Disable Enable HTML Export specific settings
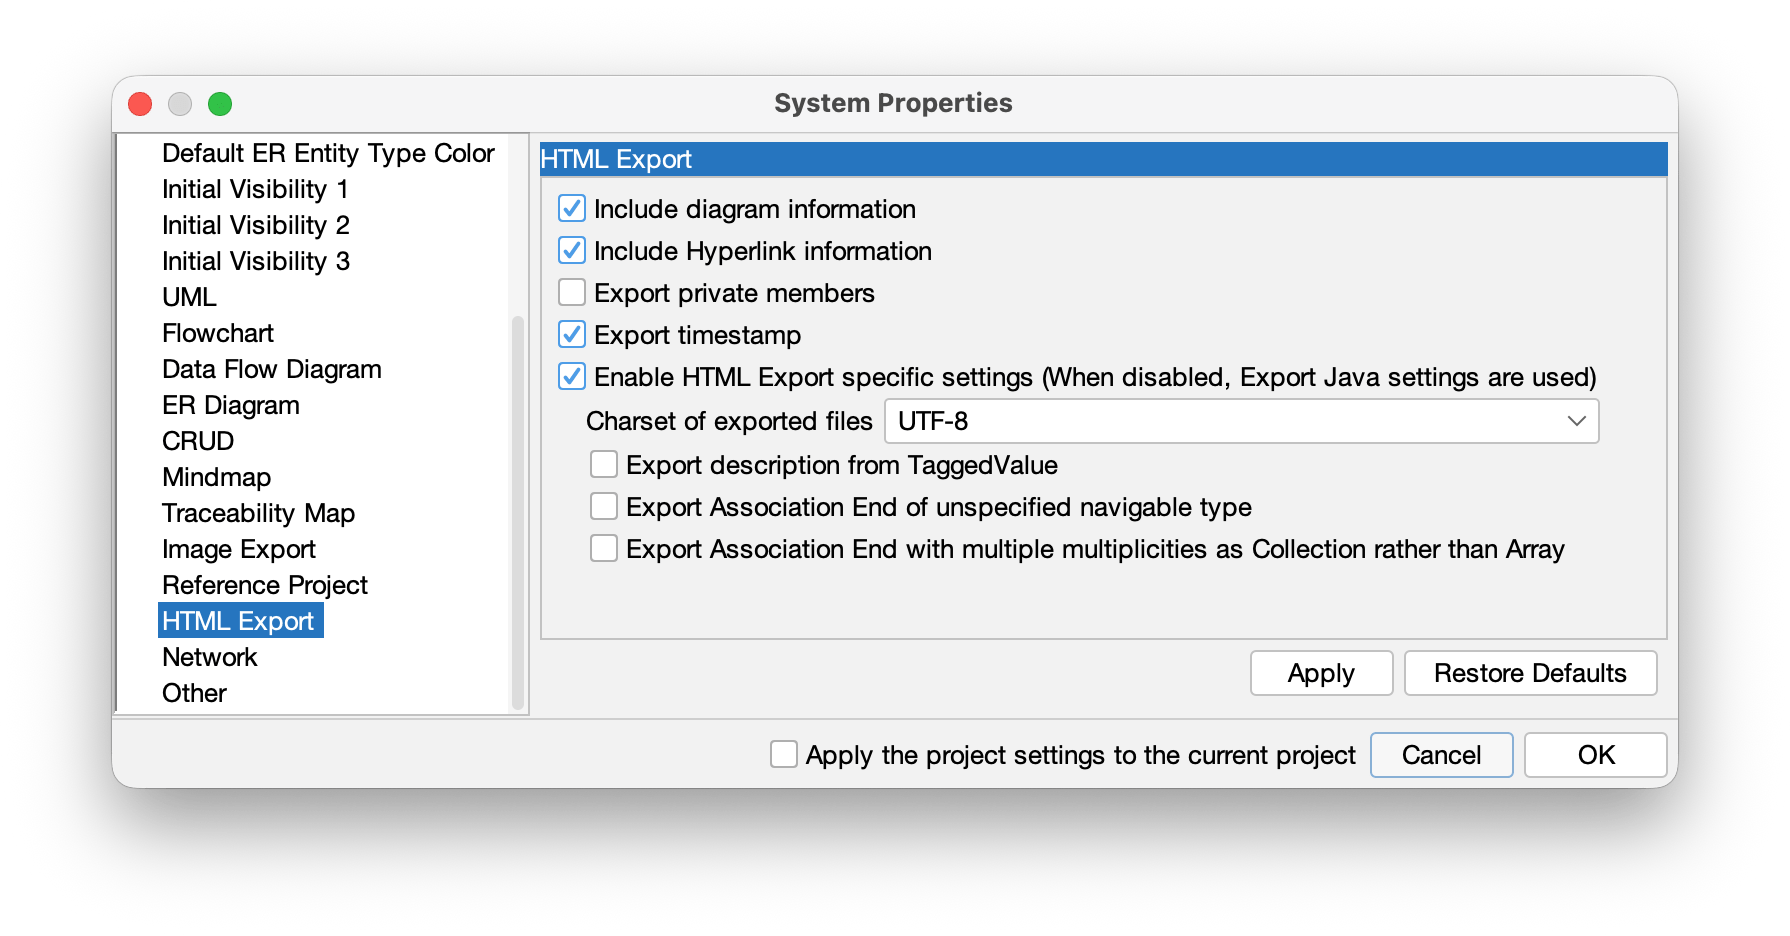Screen dimensions: 1790x936 coord(571,377)
